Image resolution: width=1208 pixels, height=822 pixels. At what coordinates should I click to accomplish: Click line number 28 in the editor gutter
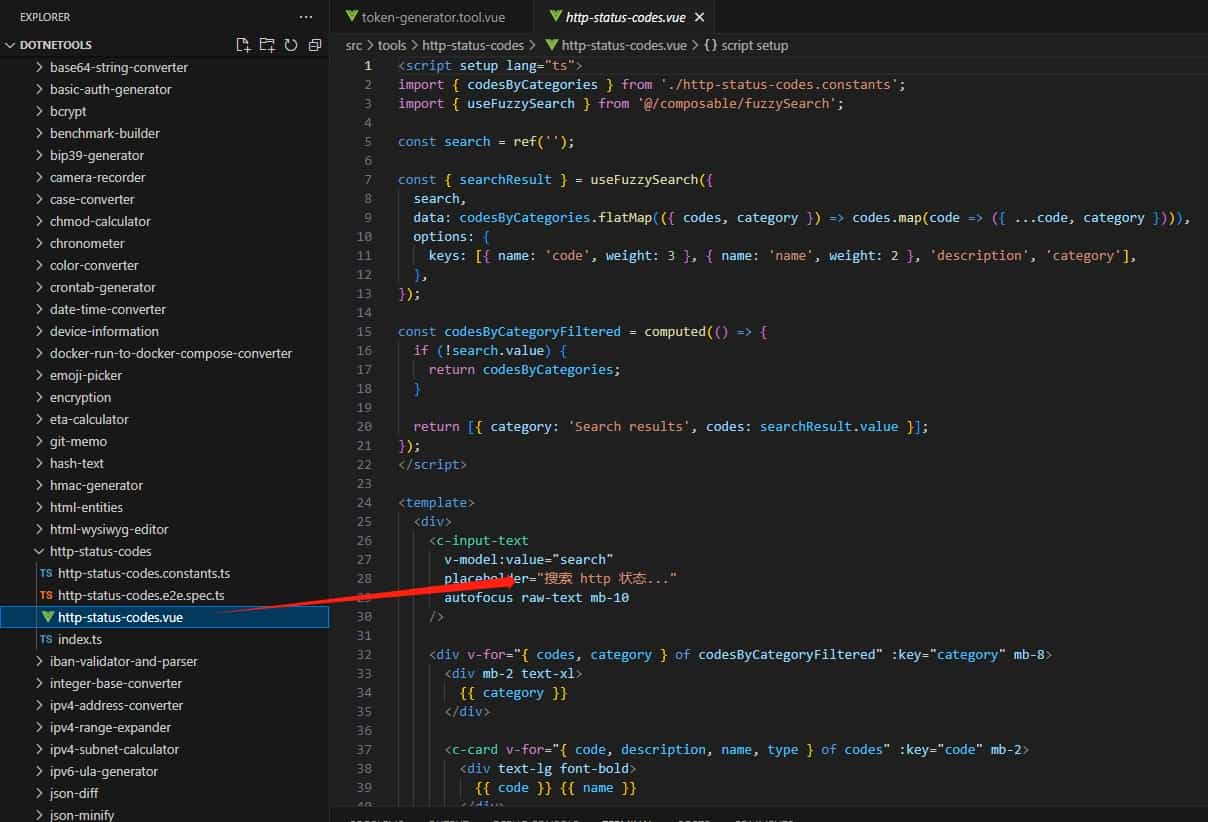click(364, 578)
